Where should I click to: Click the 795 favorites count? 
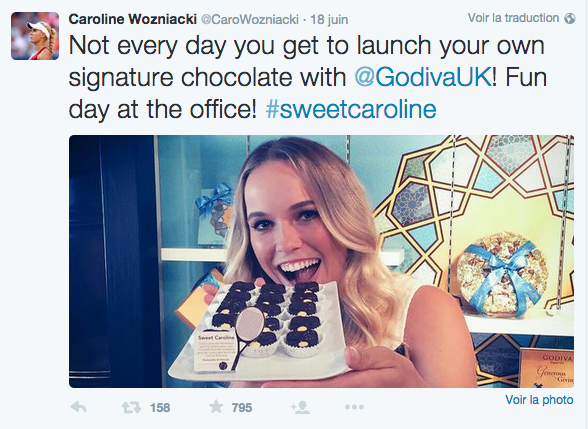click(242, 408)
